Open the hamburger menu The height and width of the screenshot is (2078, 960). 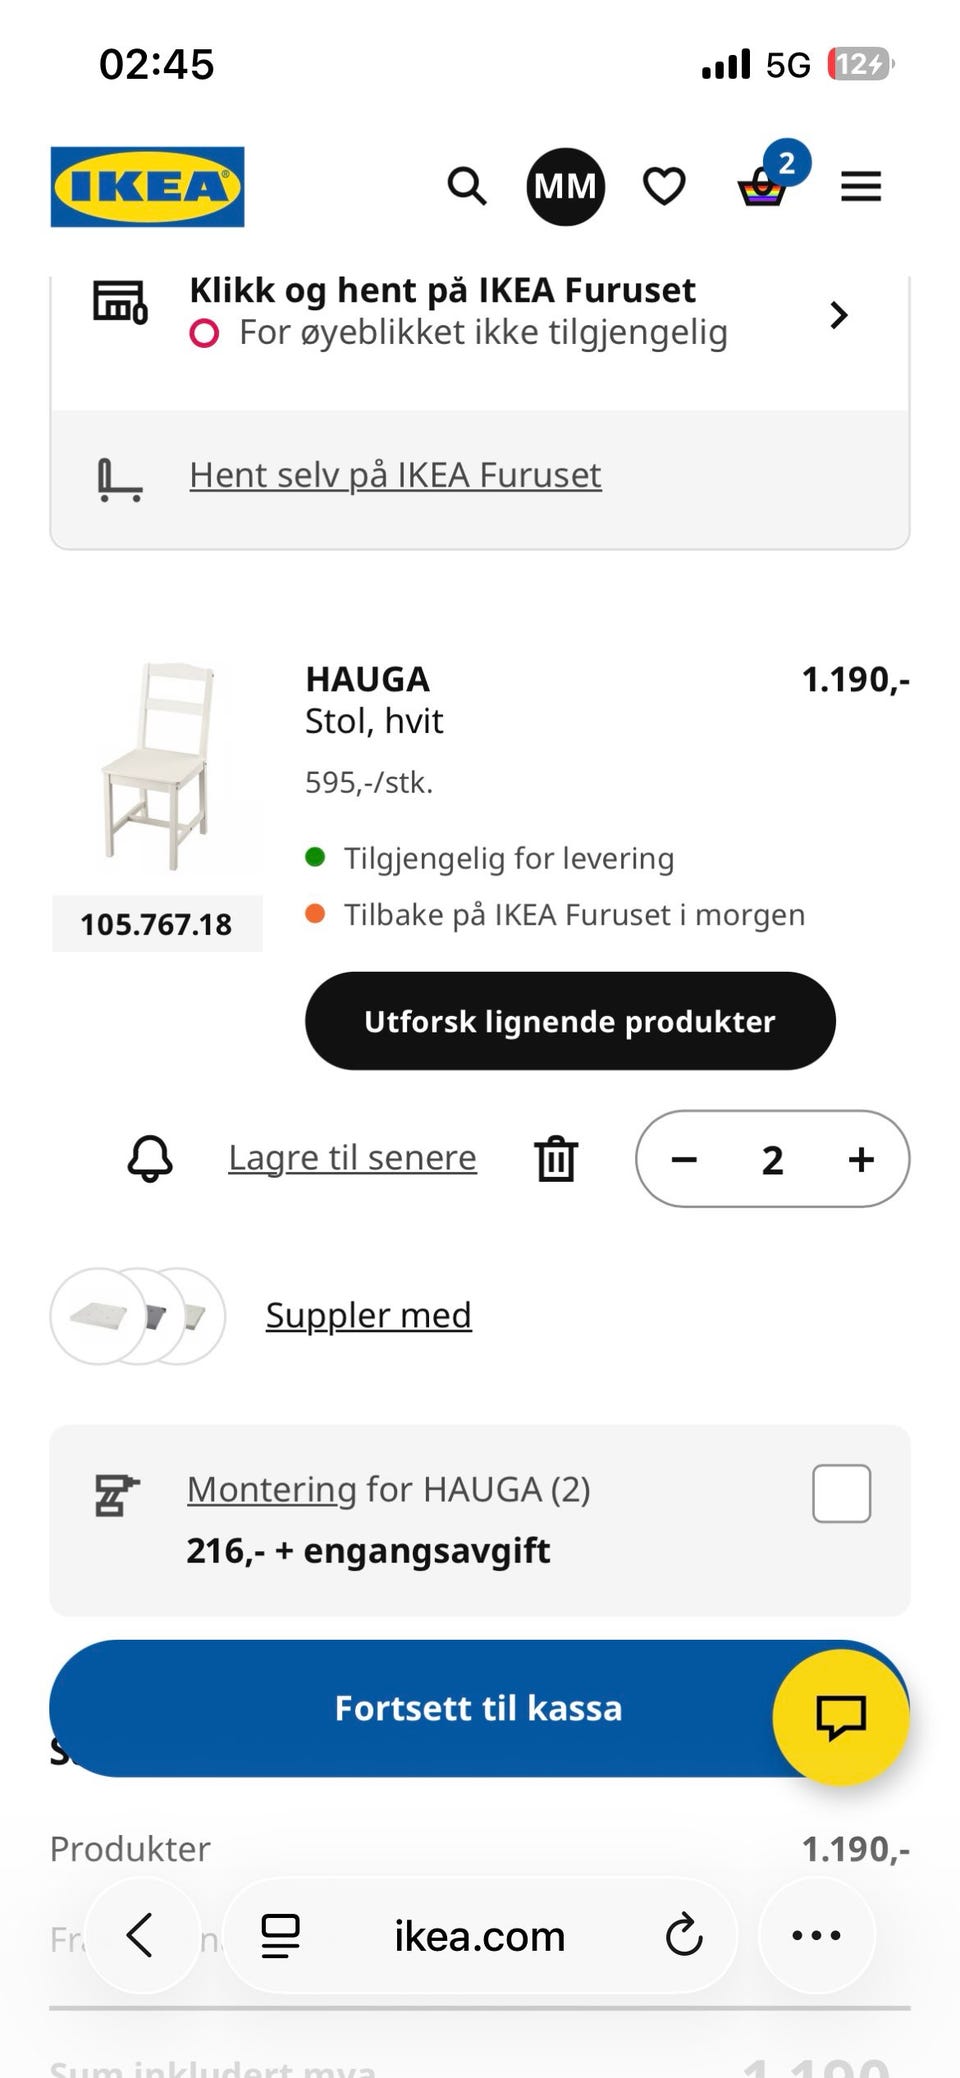860,186
